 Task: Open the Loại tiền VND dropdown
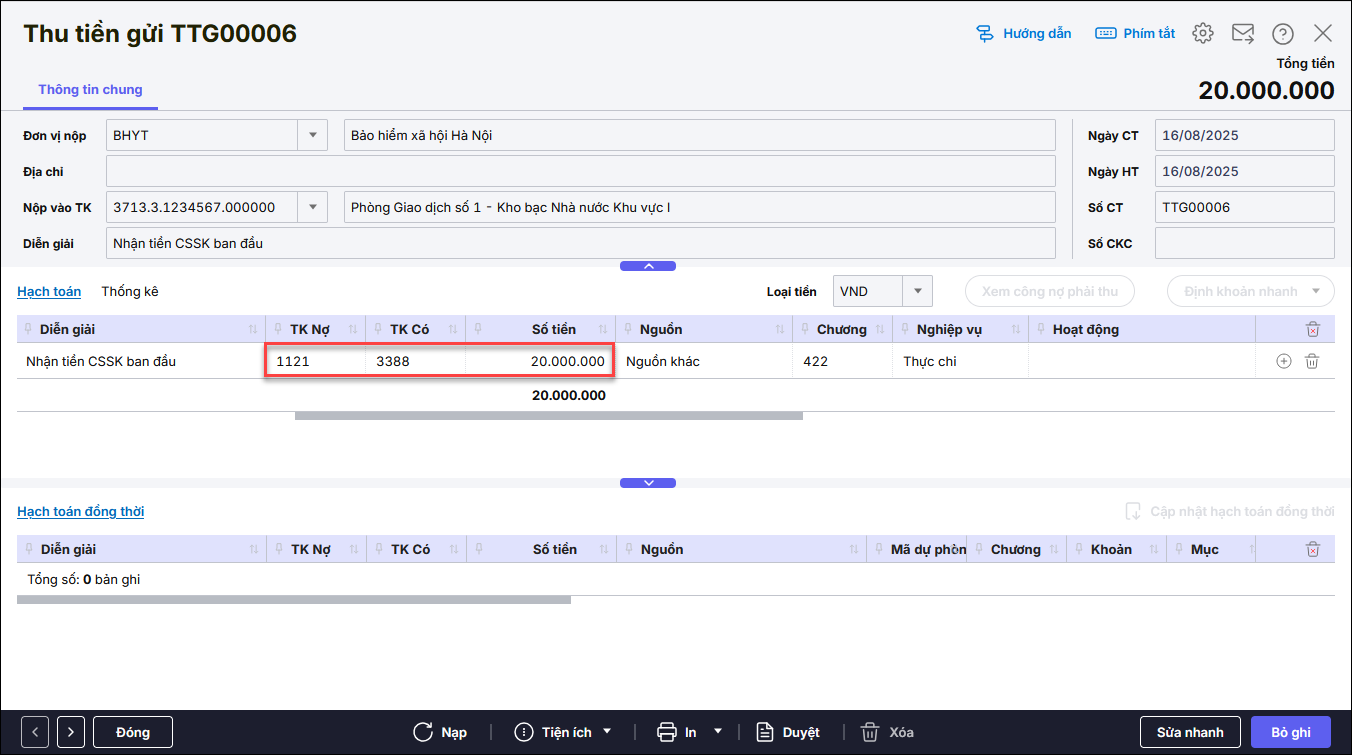click(x=917, y=291)
